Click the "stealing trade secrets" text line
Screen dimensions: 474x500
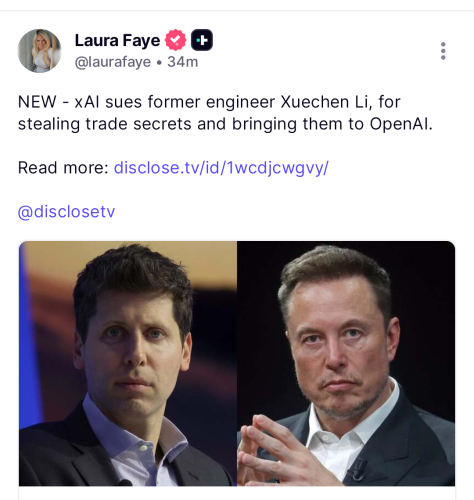(x=225, y=124)
